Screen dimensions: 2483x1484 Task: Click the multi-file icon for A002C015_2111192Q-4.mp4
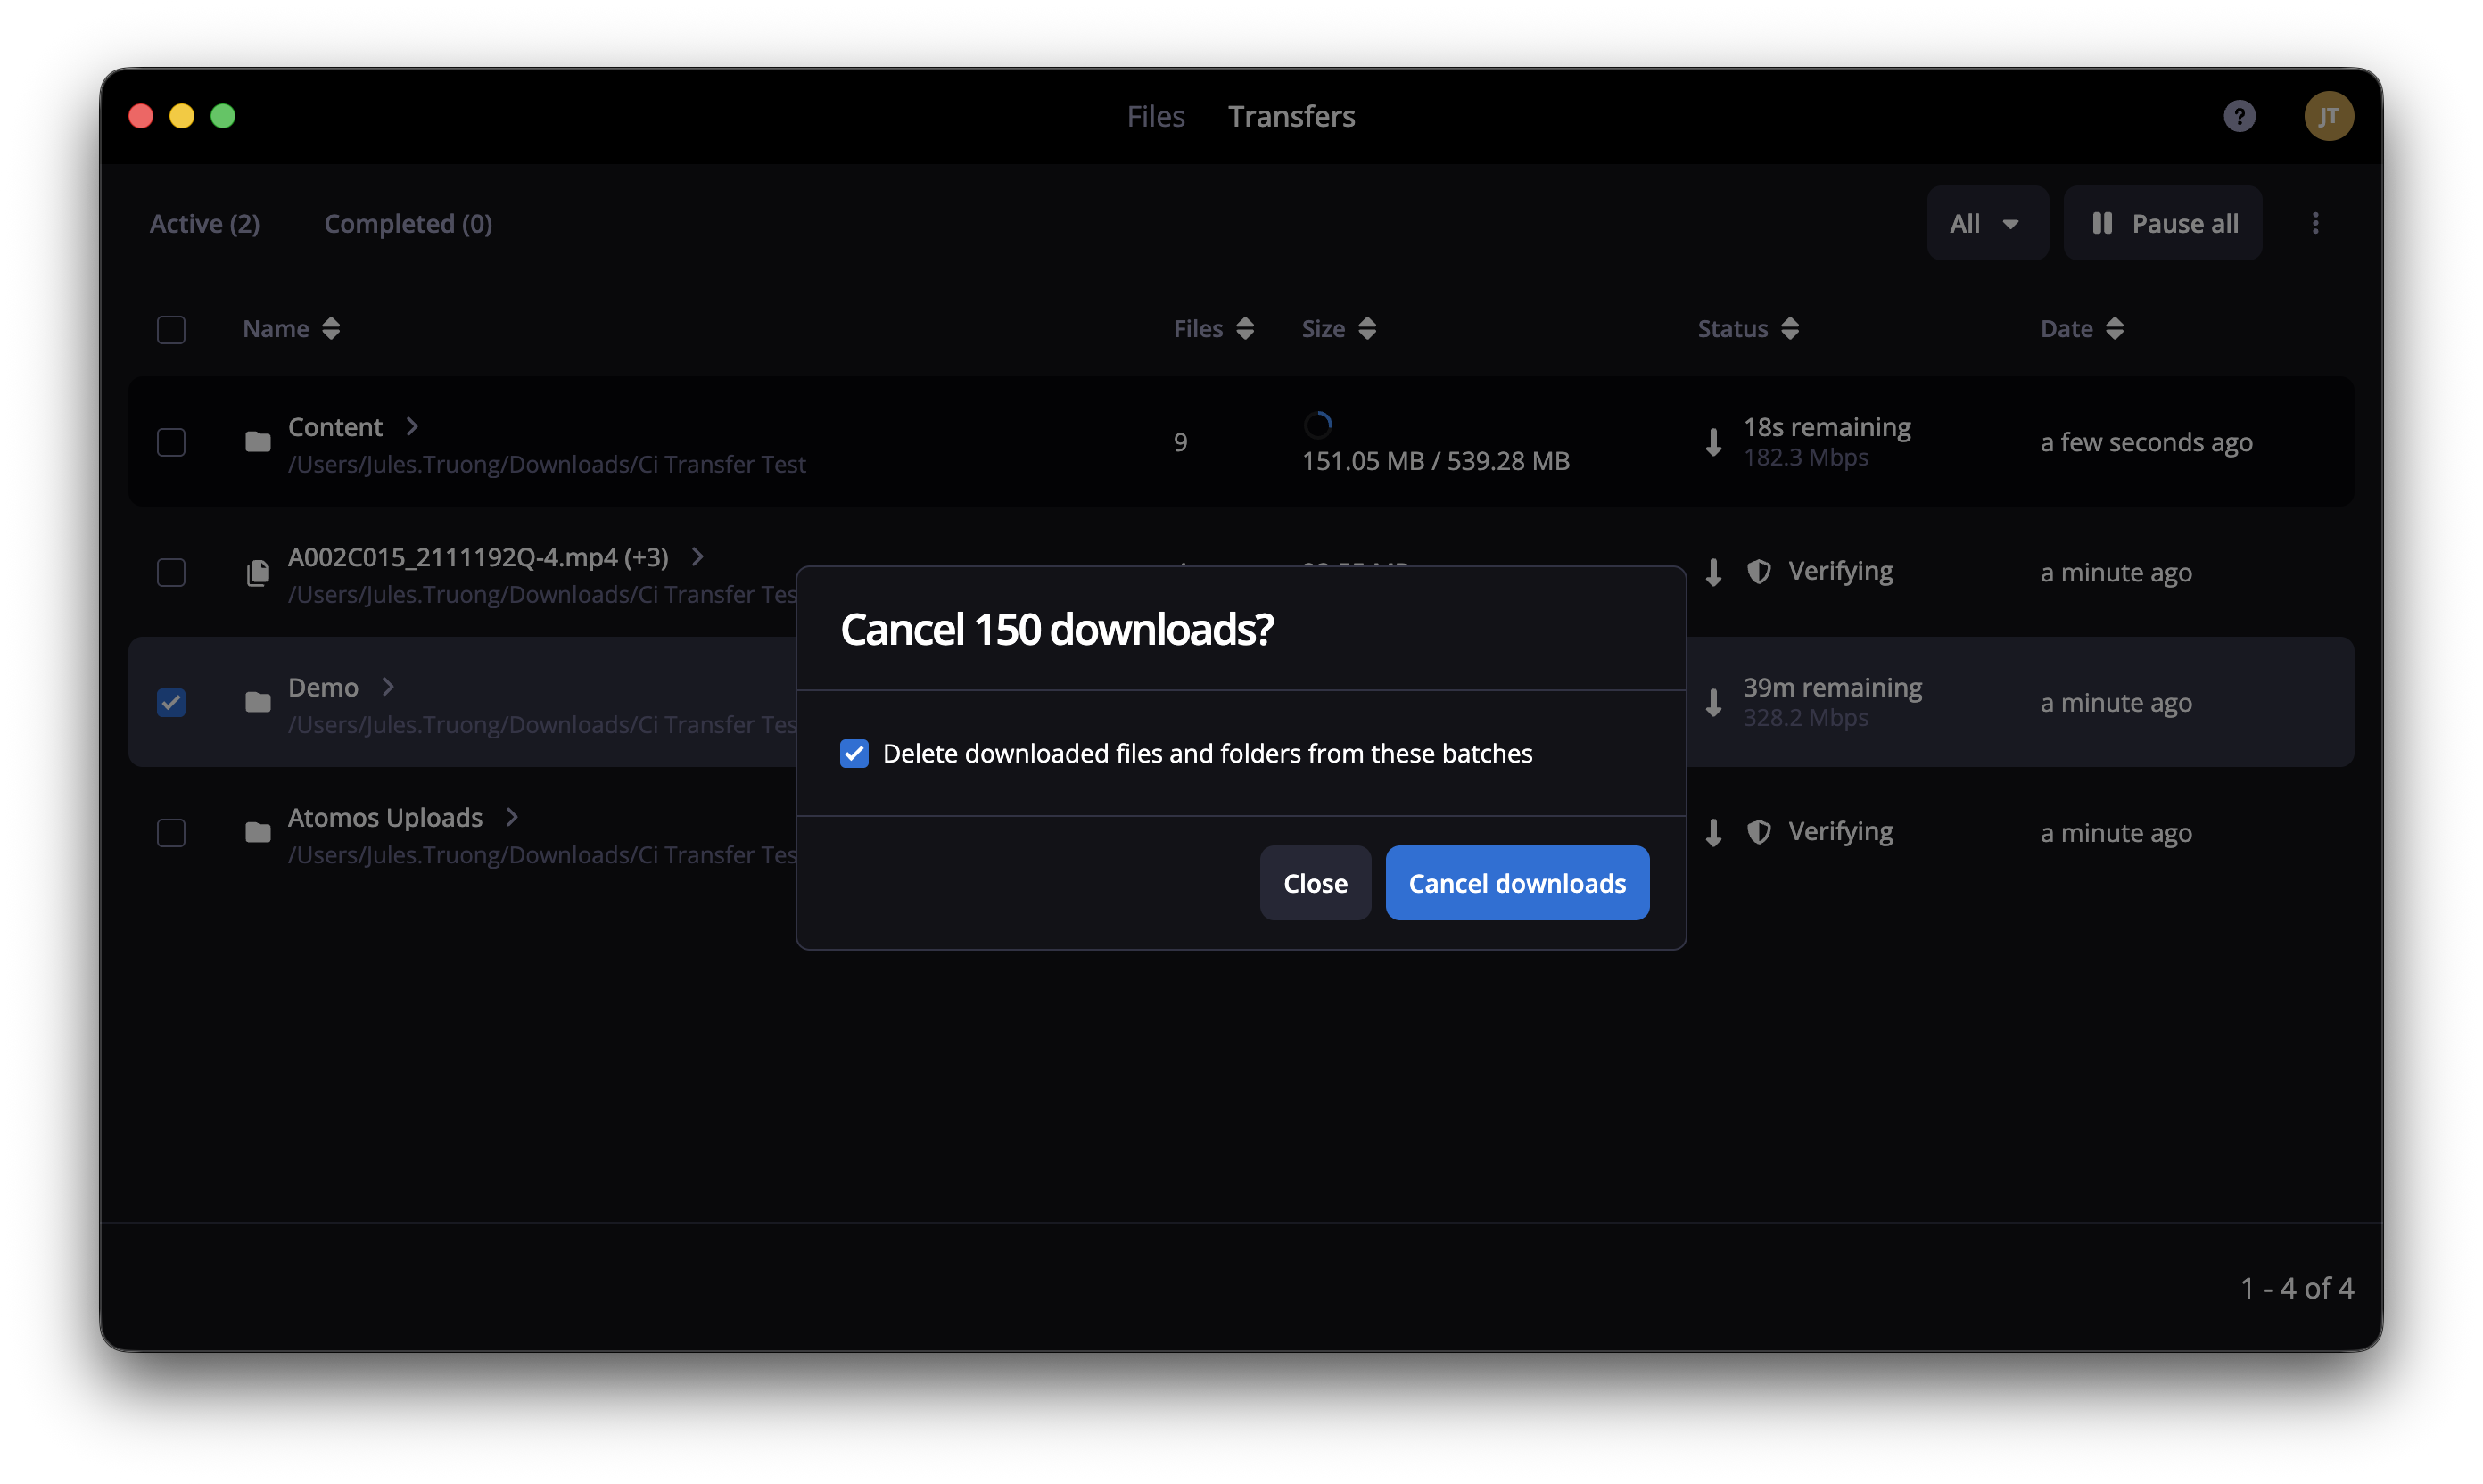coord(258,572)
